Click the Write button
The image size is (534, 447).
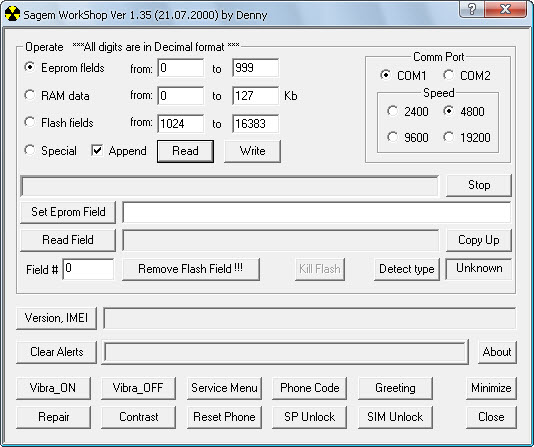[252, 151]
